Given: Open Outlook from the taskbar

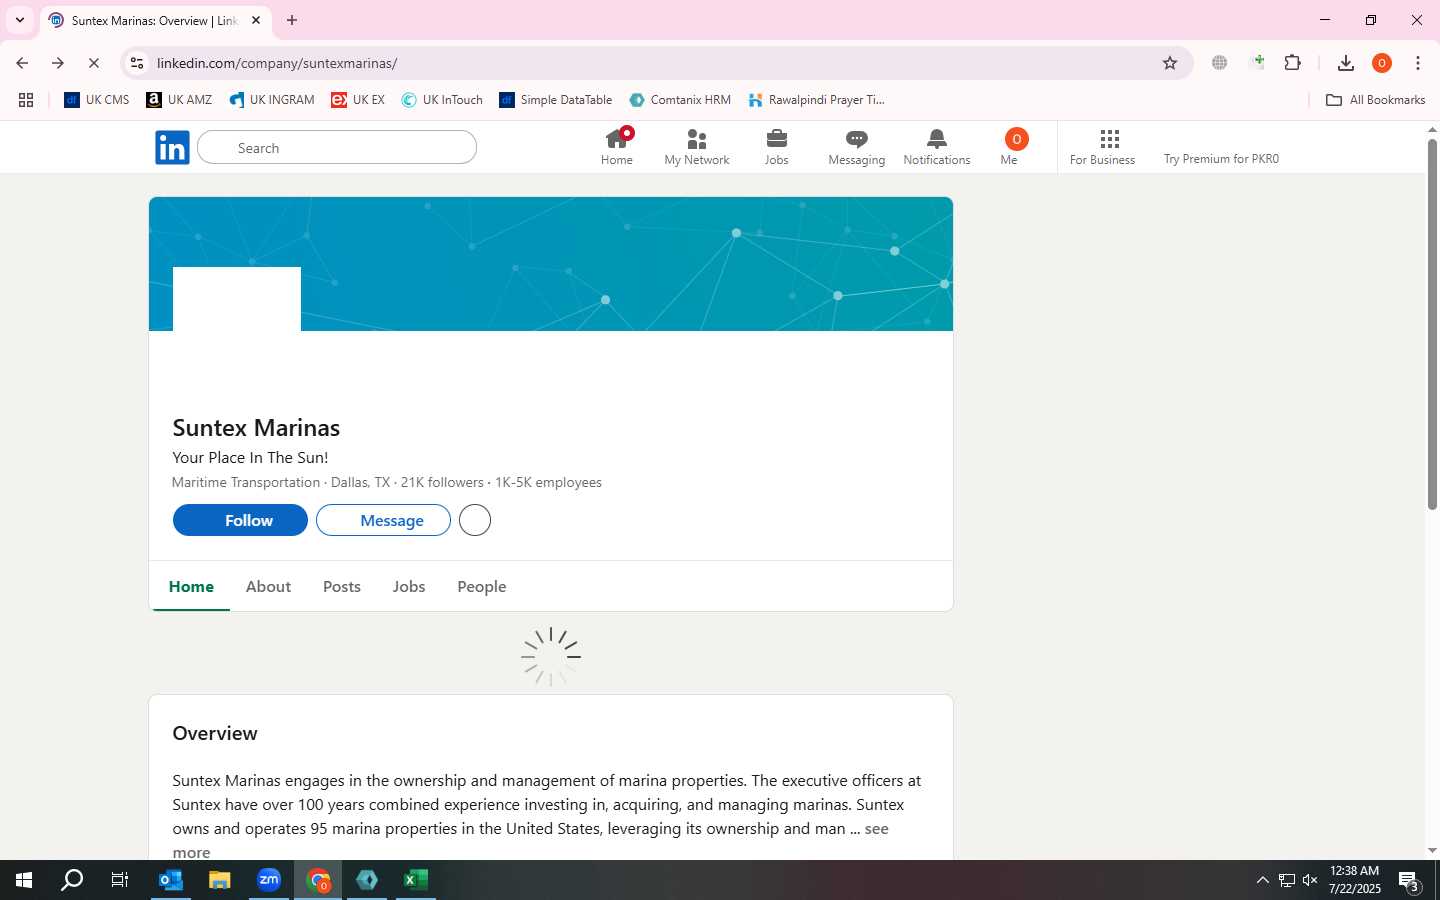Looking at the screenshot, I should click(171, 880).
